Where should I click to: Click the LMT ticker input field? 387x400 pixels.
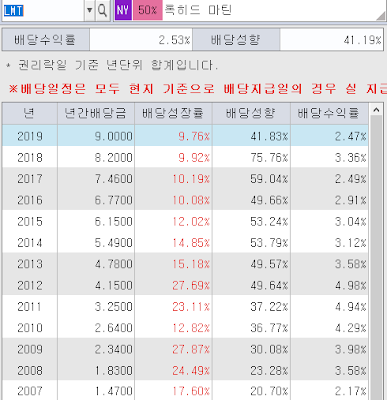(43, 10)
